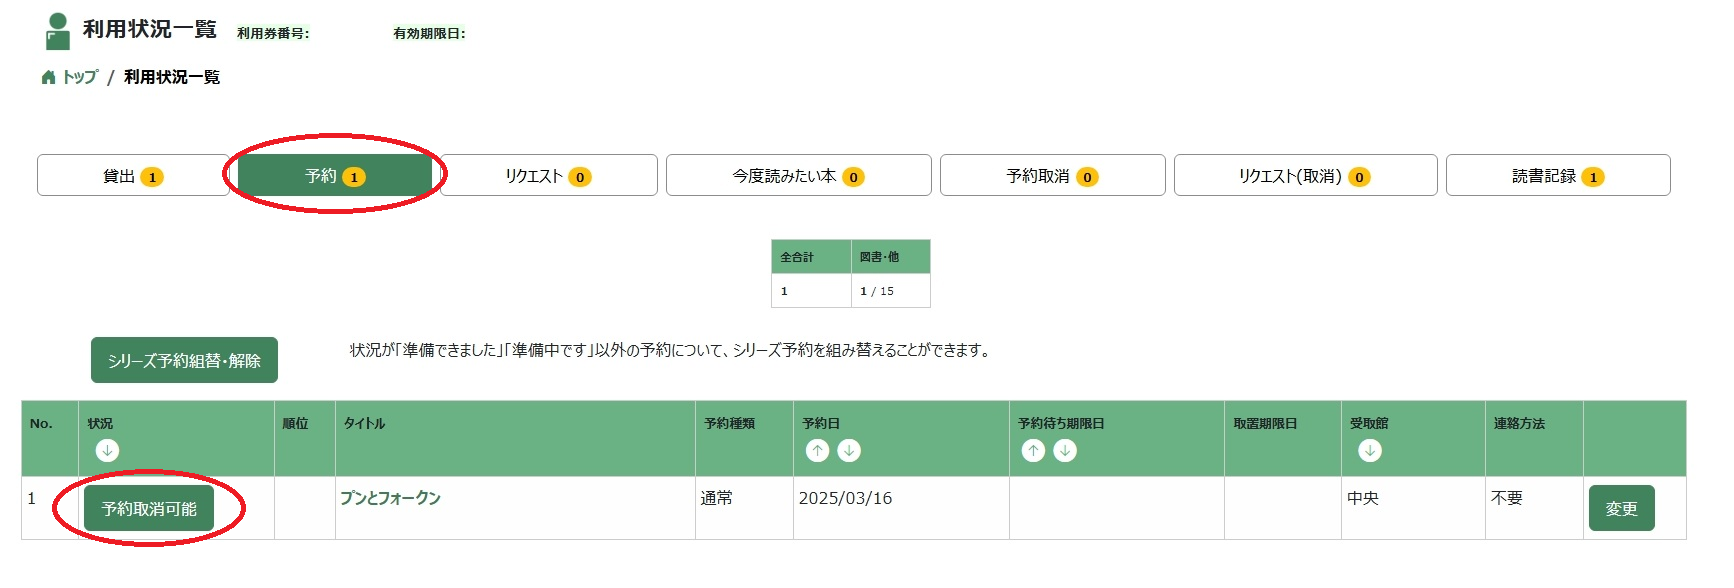The height and width of the screenshot is (588, 1734).
Task: Sort 受取館 column with the down arrow
Action: pos(1370,451)
